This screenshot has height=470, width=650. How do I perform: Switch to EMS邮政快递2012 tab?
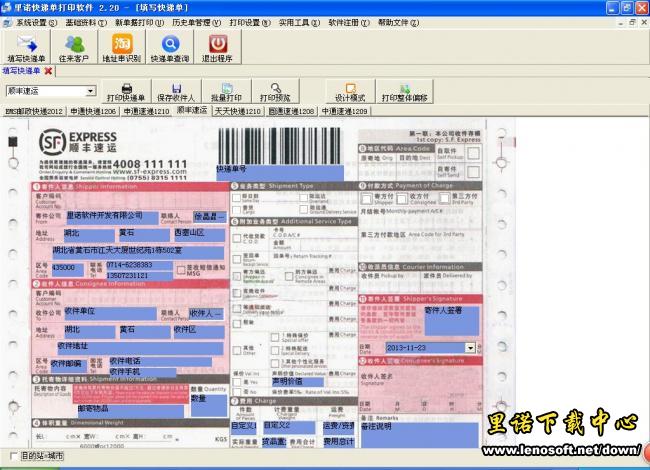click(x=34, y=111)
